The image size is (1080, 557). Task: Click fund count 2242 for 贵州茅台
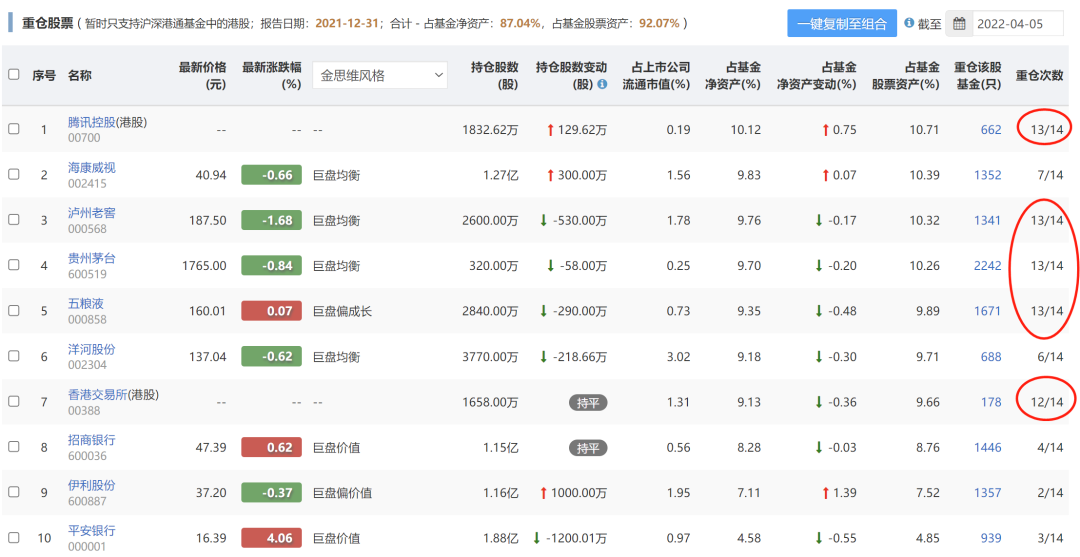[x=987, y=266]
